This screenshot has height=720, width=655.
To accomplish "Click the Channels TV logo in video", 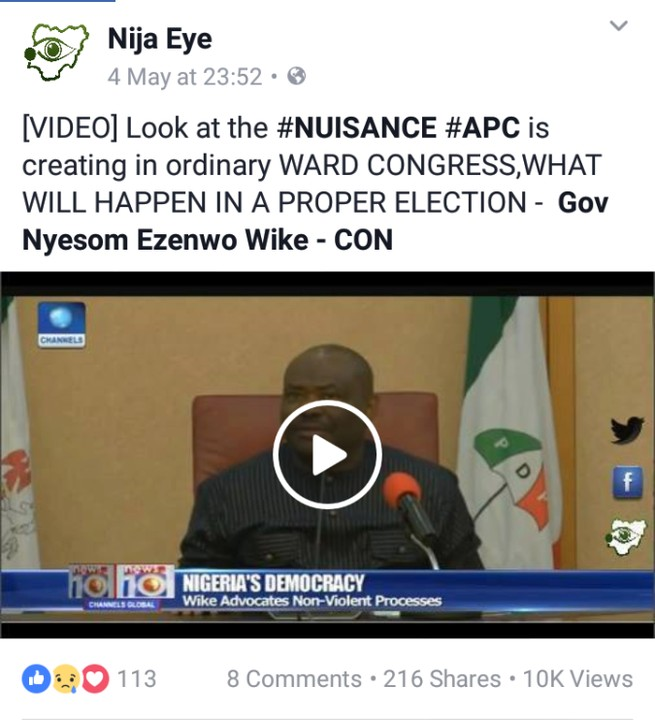I will pyautogui.click(x=62, y=325).
